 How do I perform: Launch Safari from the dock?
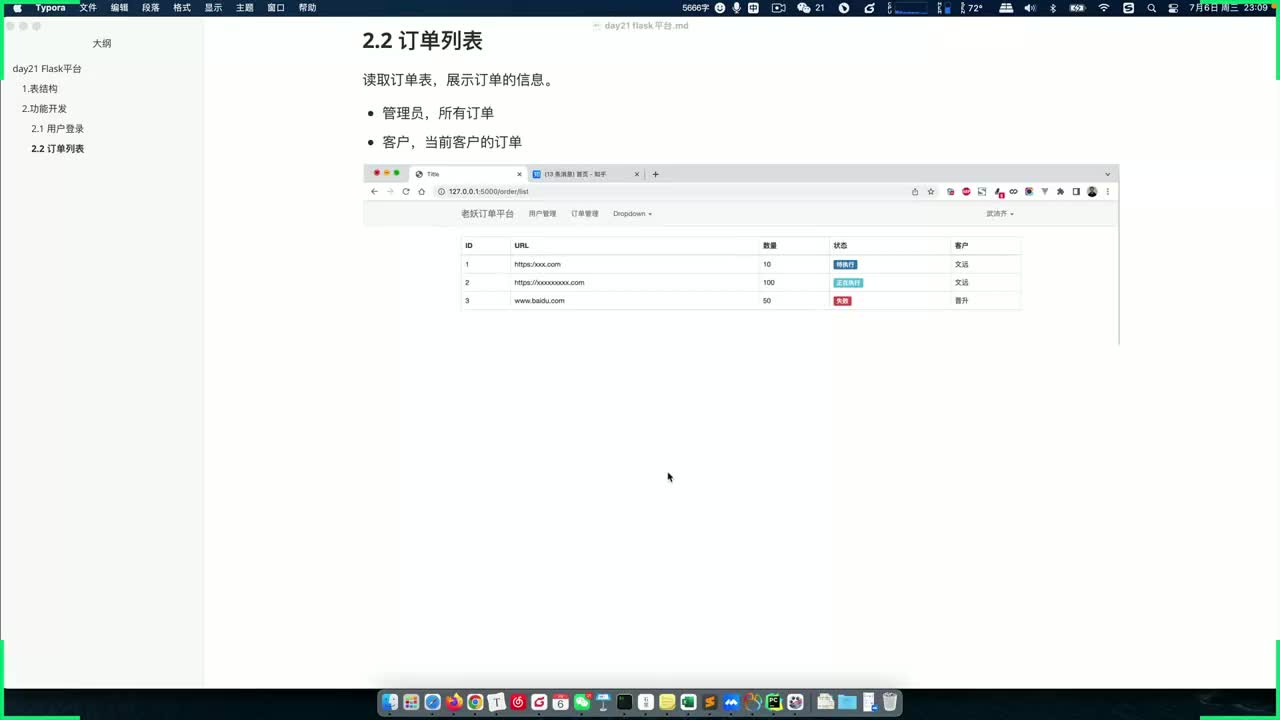(432, 703)
